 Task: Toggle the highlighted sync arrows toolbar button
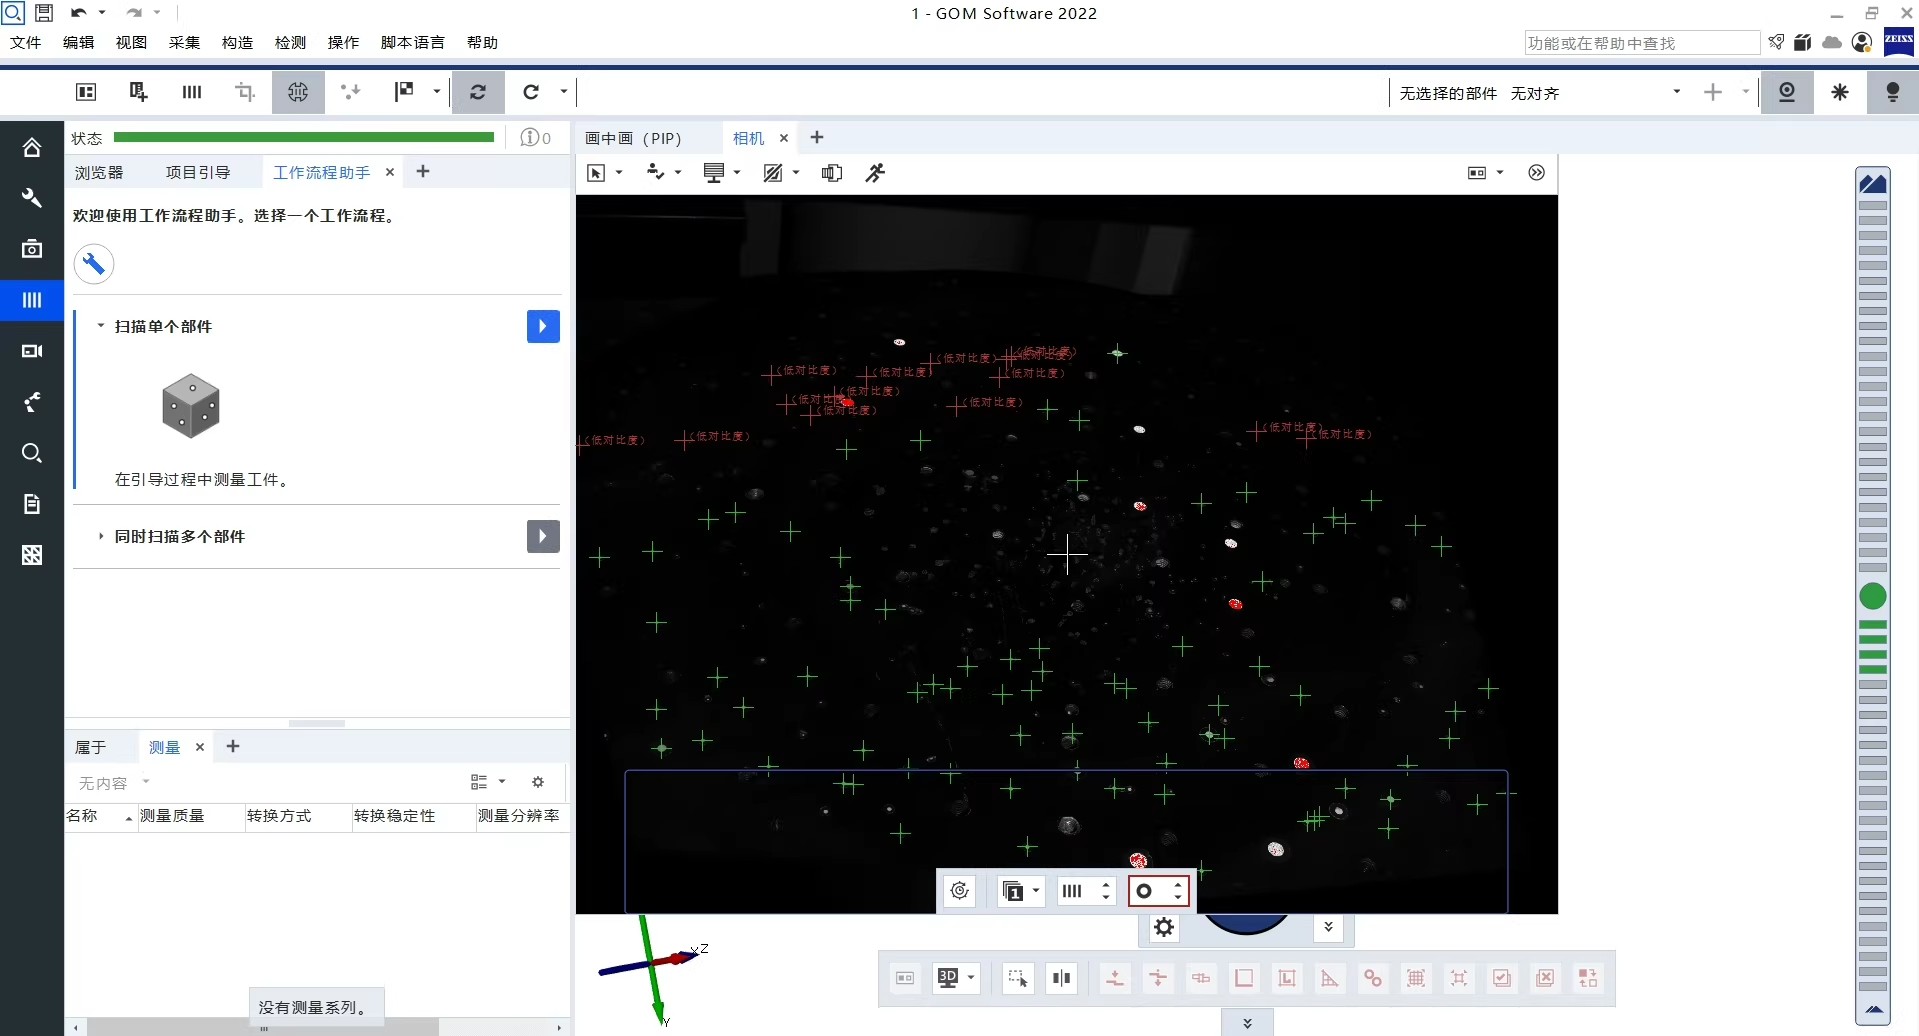click(x=478, y=92)
